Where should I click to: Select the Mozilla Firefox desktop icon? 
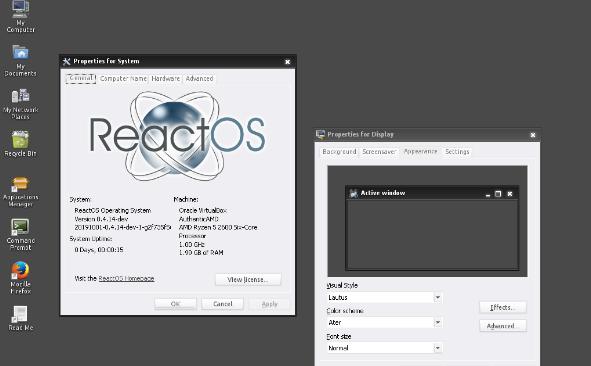pyautogui.click(x=20, y=278)
